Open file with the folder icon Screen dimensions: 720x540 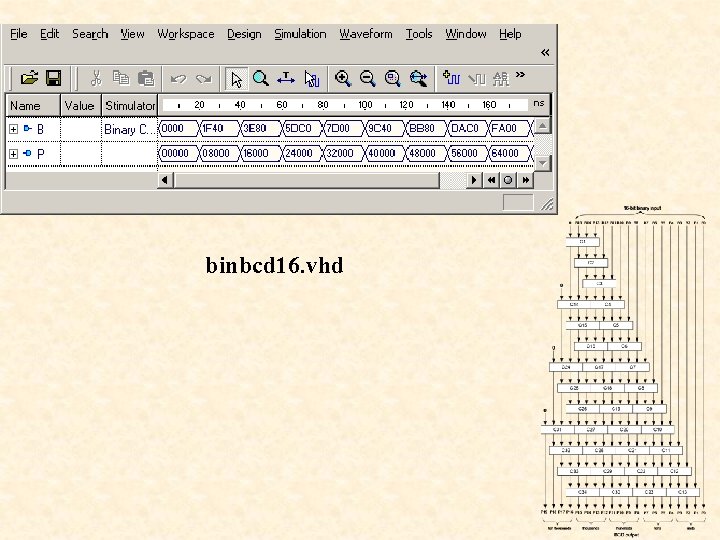(x=29, y=78)
